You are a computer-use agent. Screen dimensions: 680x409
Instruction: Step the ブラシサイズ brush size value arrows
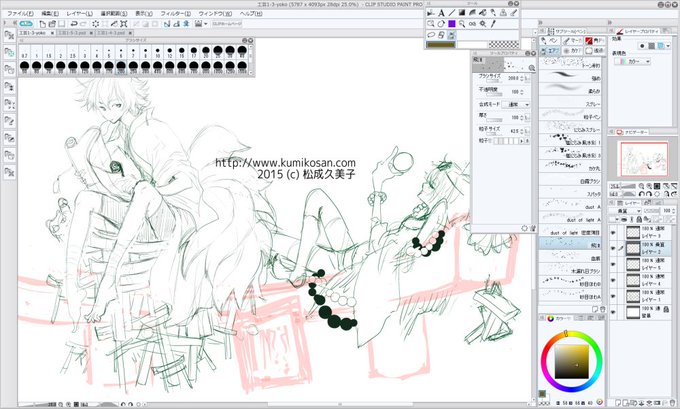[521, 79]
